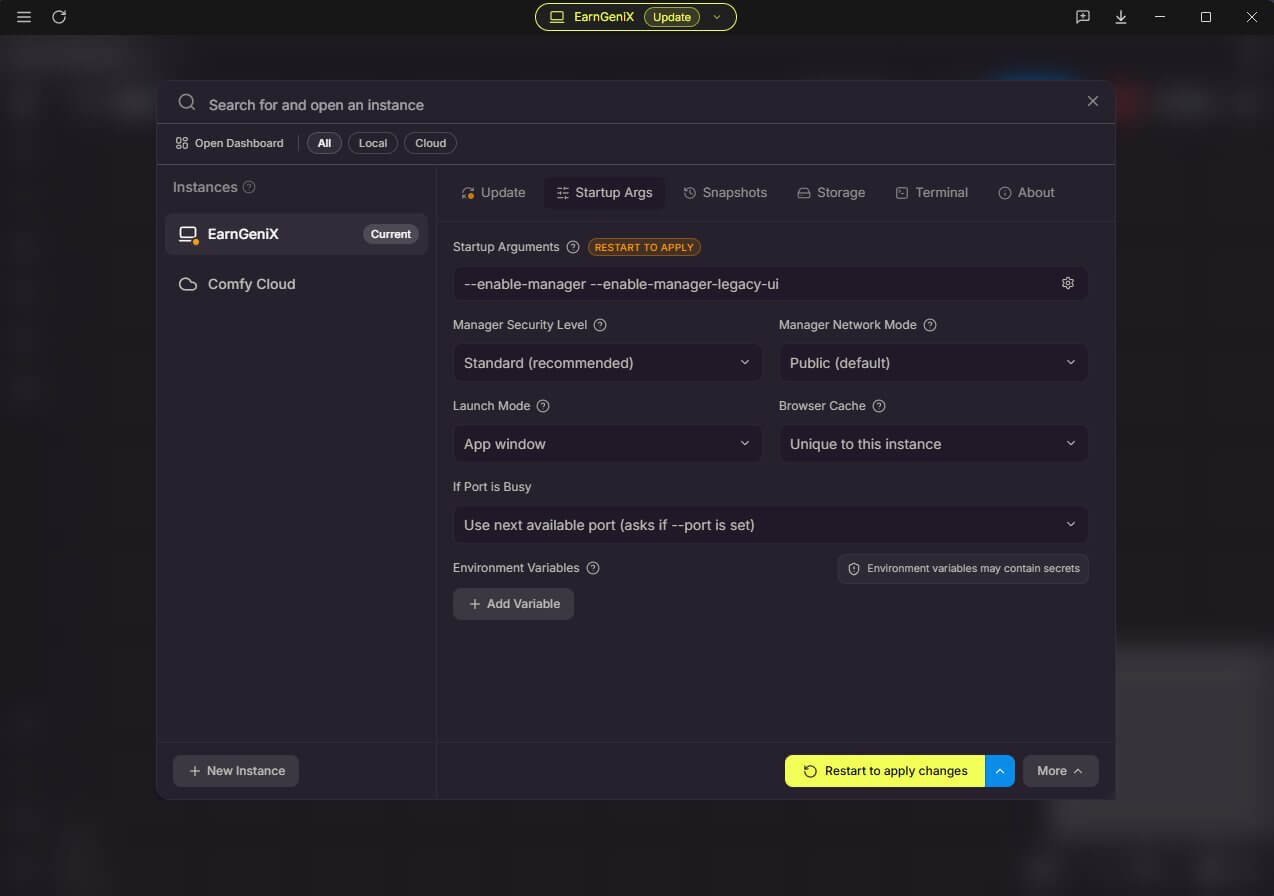This screenshot has width=1274, height=896.
Task: Open the Manager Security Level dropdown
Action: click(607, 363)
